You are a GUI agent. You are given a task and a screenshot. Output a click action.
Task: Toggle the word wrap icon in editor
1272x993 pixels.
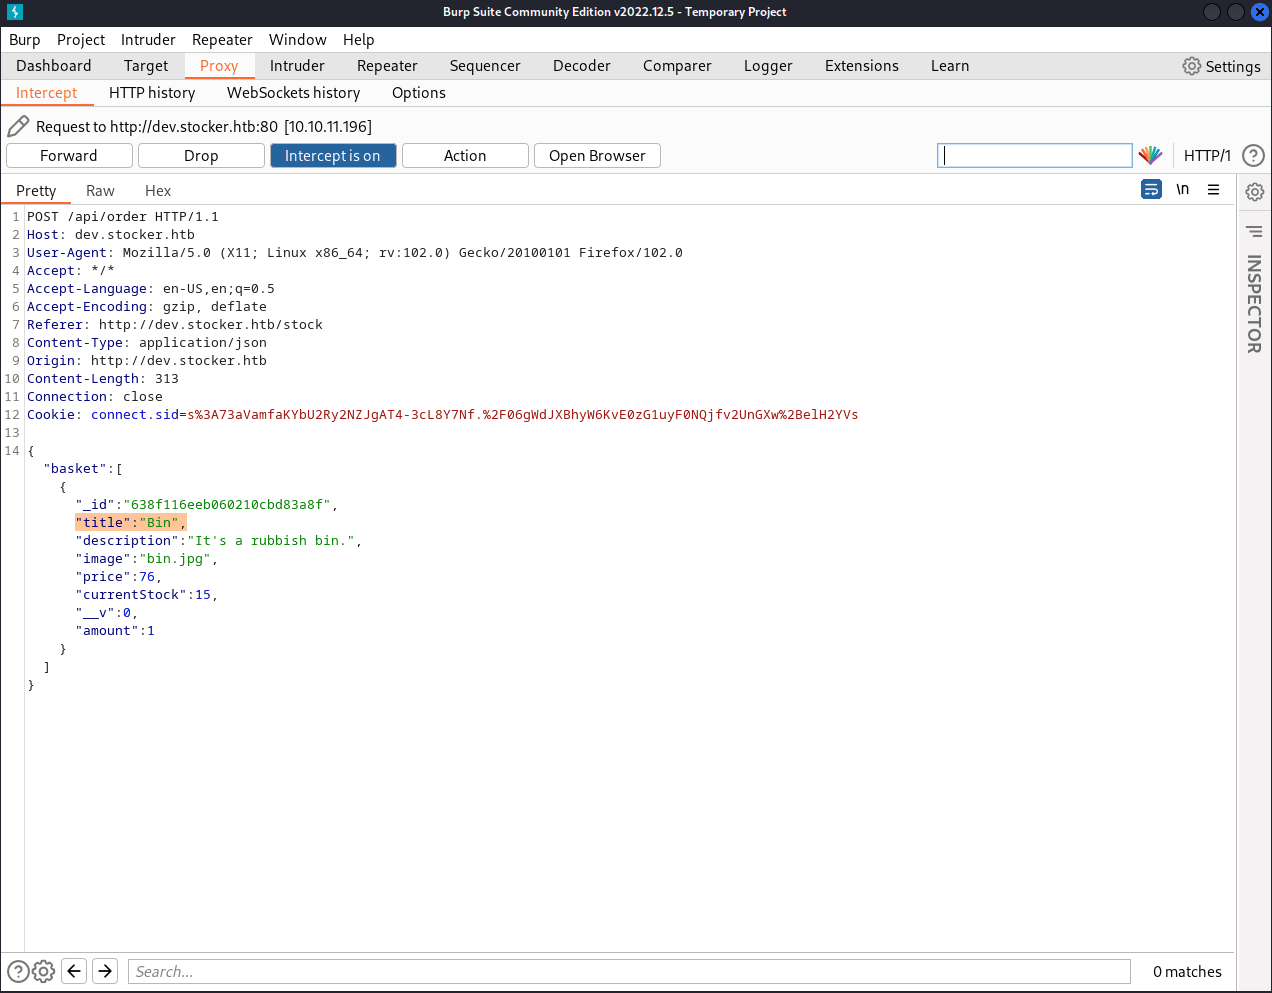click(x=1151, y=189)
